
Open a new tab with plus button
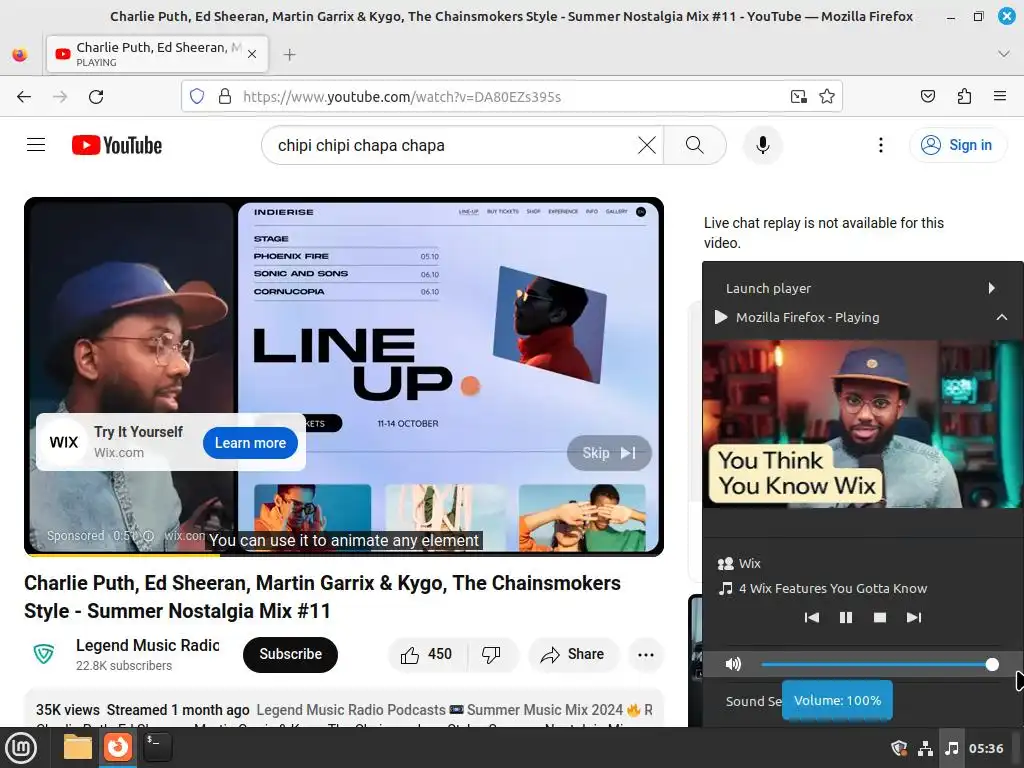[x=290, y=55]
